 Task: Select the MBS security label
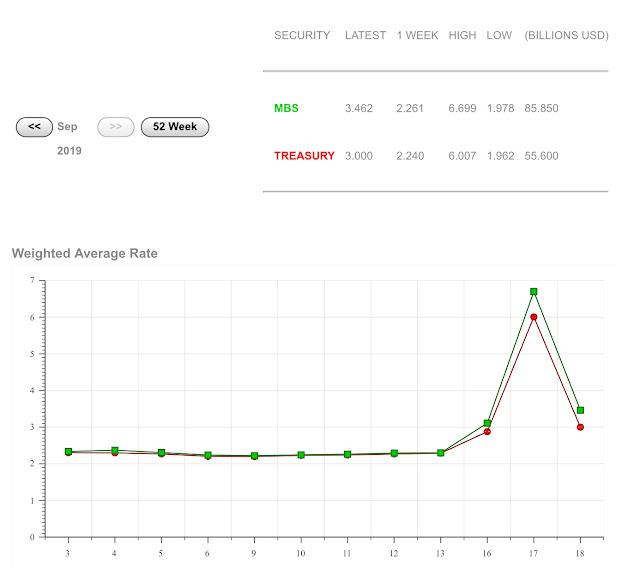pos(286,108)
